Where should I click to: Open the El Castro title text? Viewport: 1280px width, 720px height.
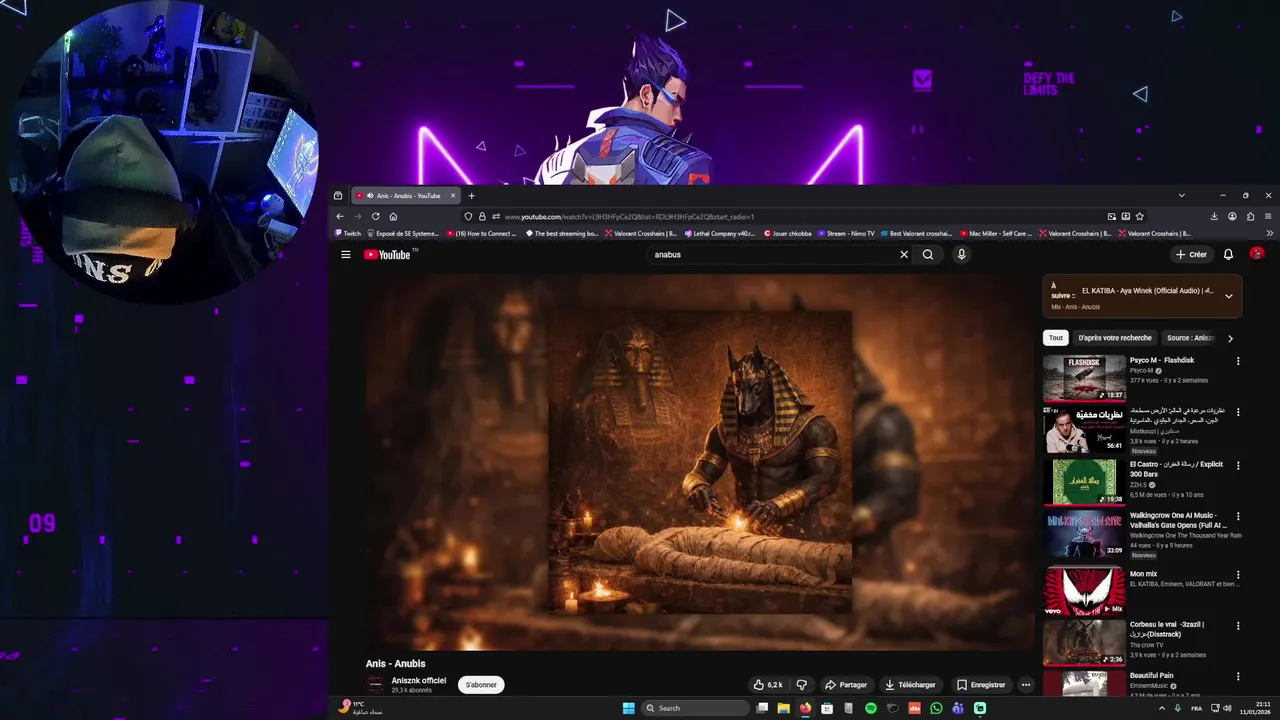click(1175, 469)
